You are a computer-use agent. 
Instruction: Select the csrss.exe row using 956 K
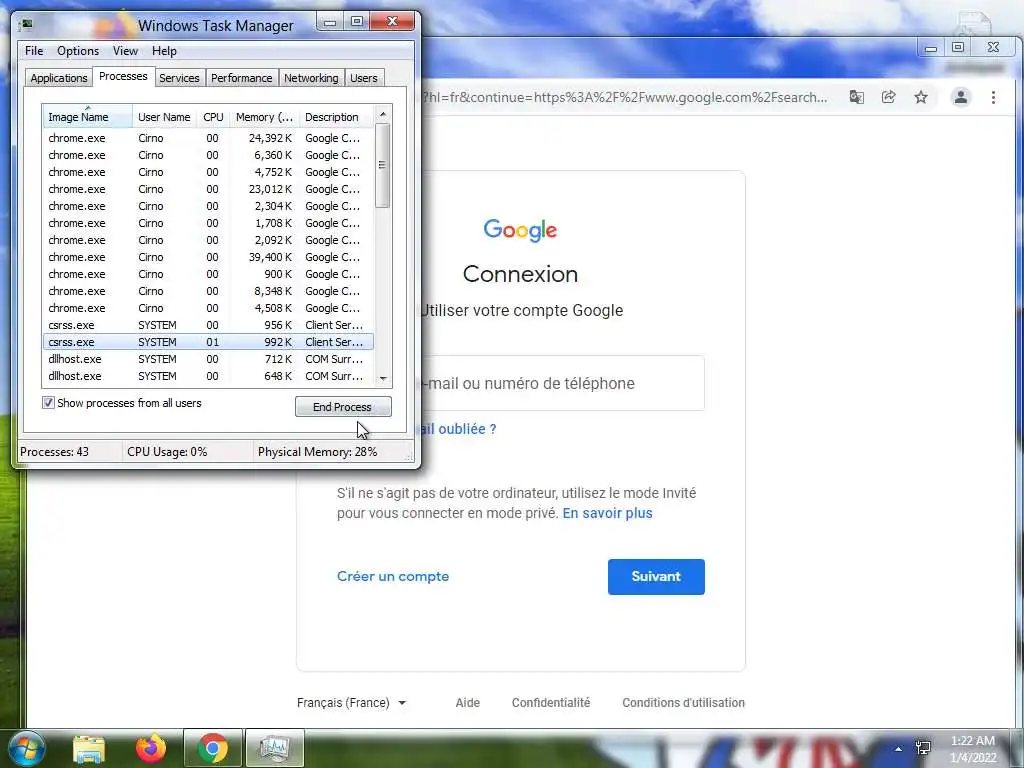coord(208,325)
